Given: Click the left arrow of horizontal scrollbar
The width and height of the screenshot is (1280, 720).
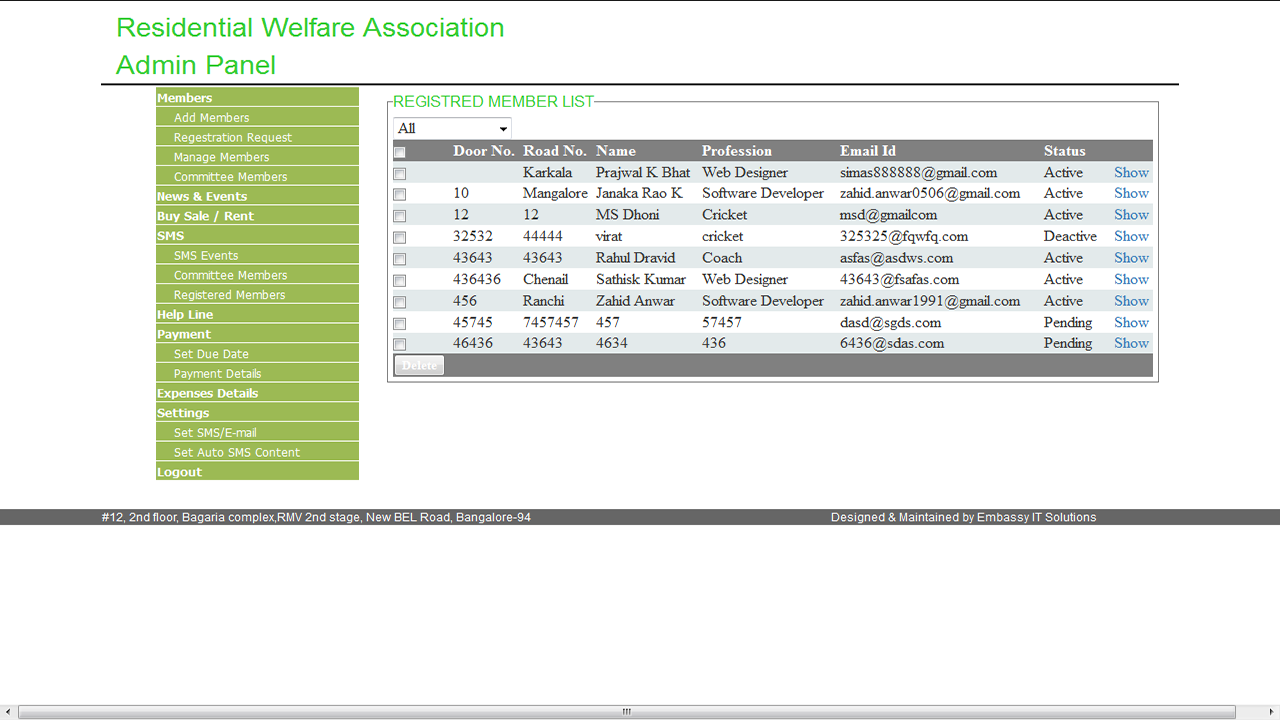Looking at the screenshot, I should tap(8, 712).
